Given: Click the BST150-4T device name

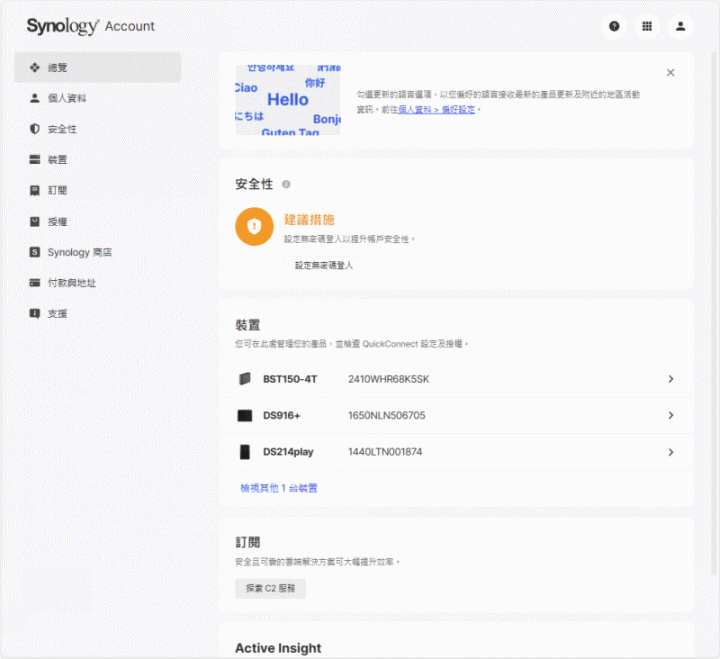Looking at the screenshot, I should 290,379.
